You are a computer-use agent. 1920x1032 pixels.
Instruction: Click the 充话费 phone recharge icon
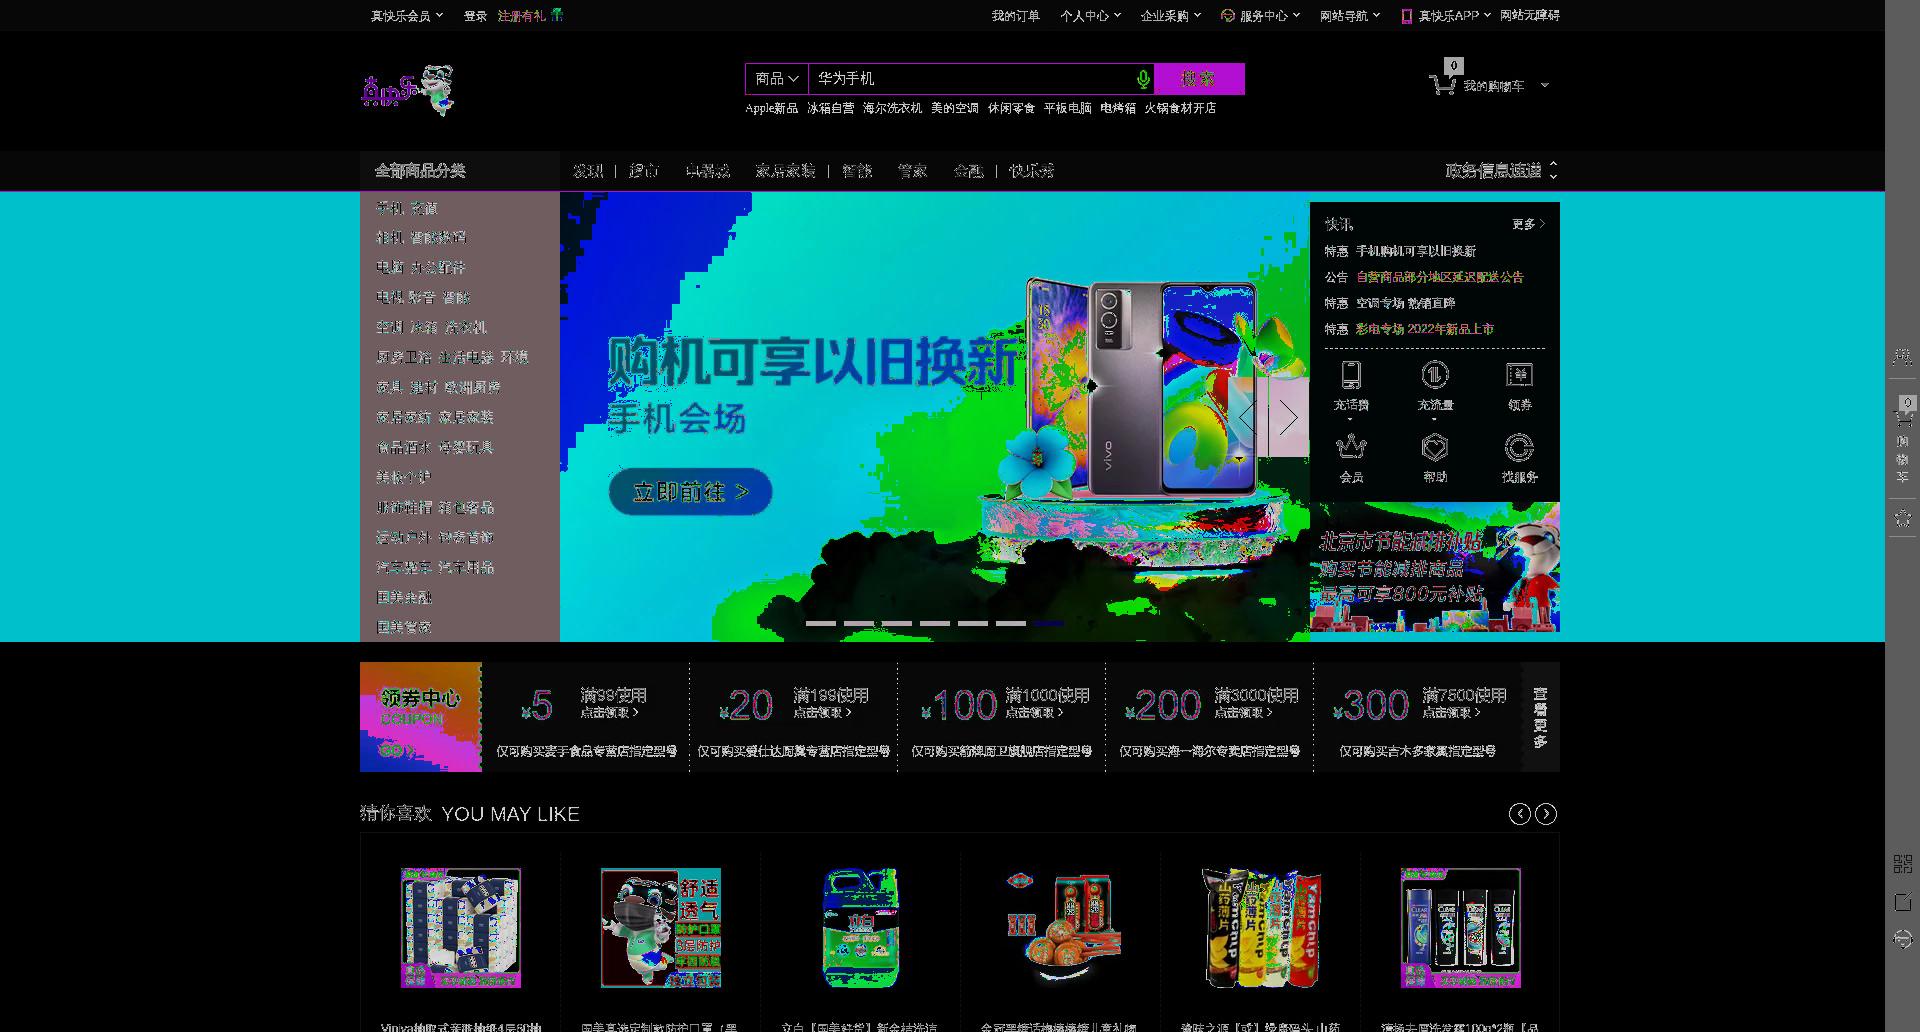[x=1351, y=375]
